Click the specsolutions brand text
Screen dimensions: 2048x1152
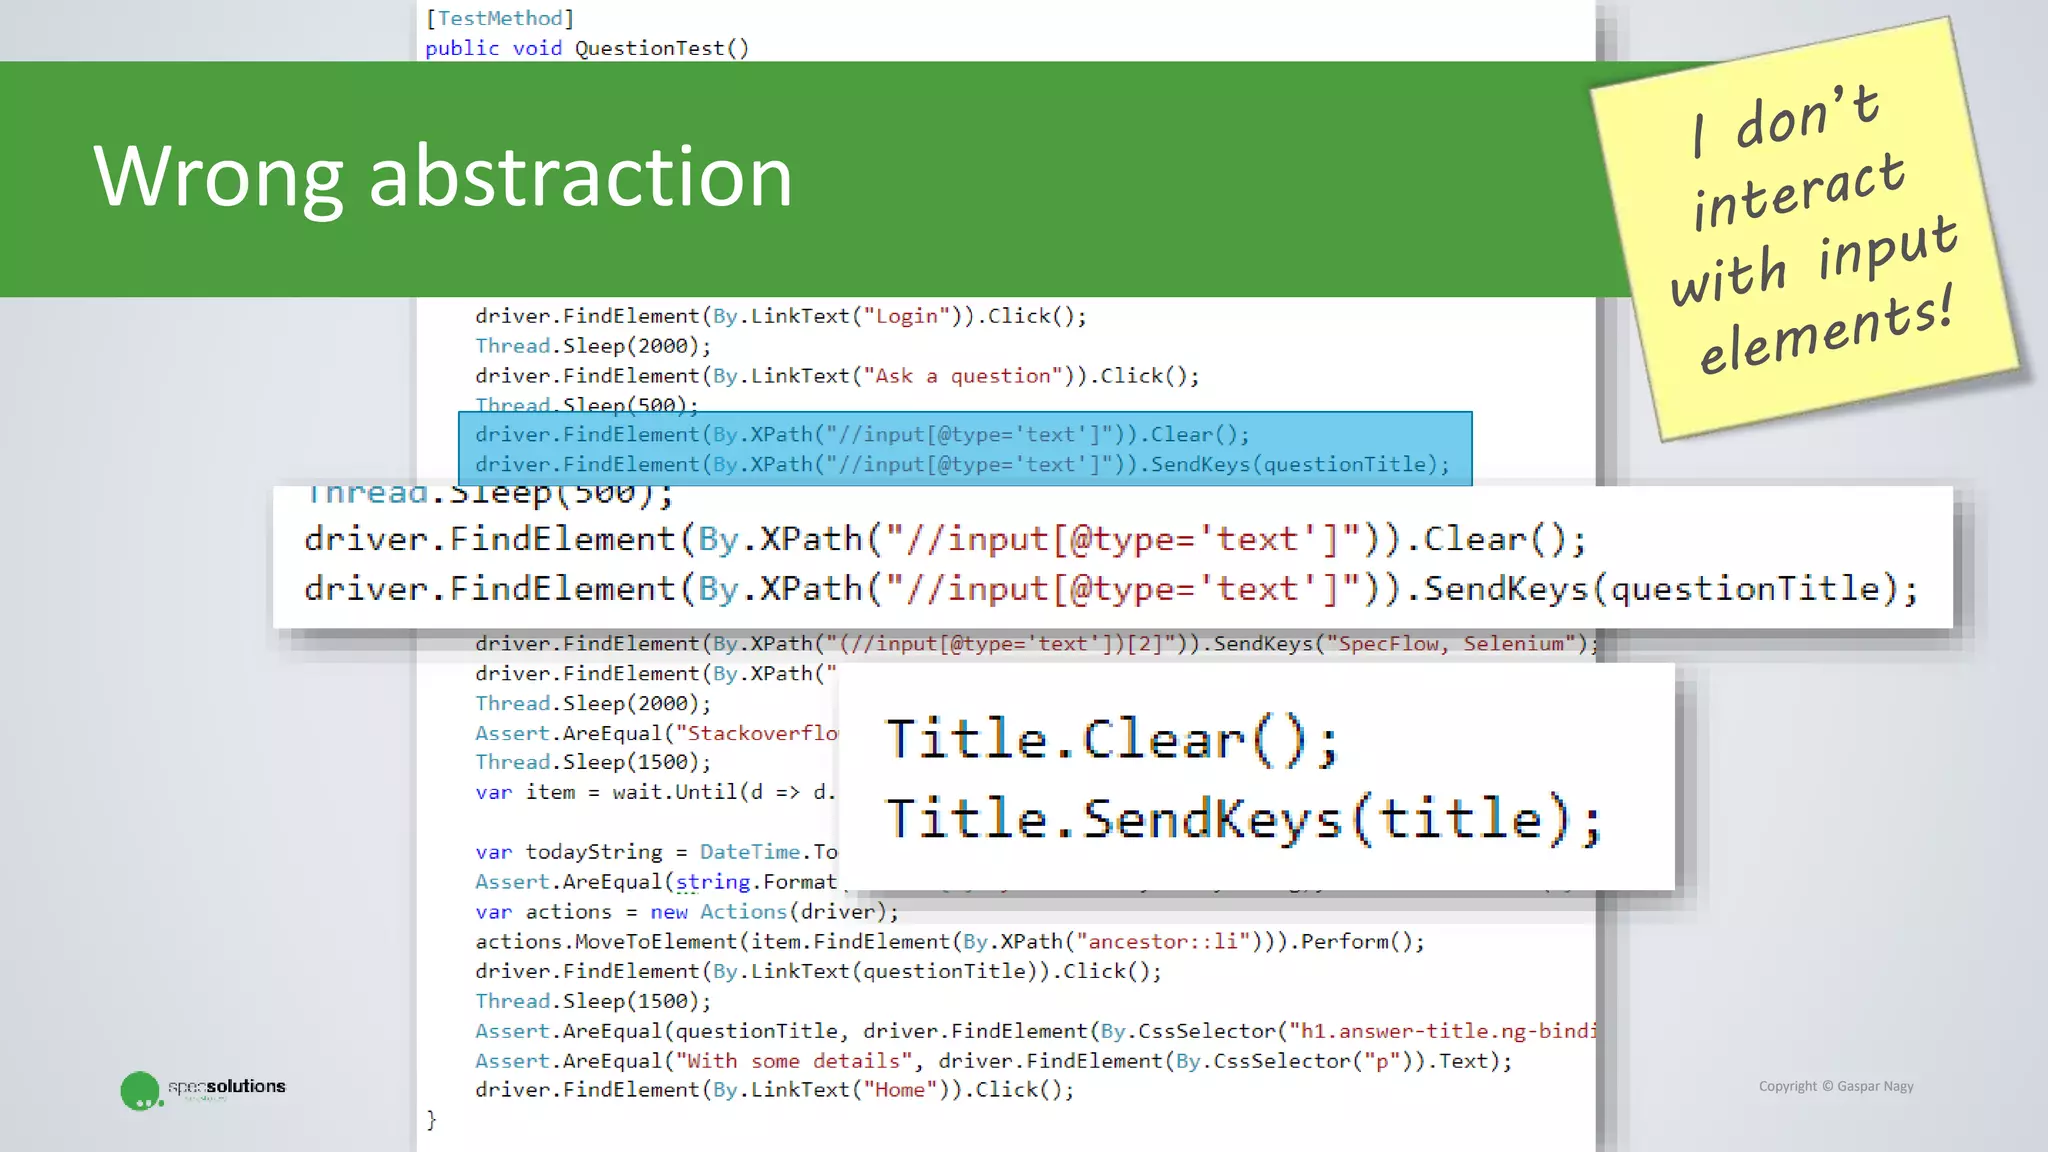coord(227,1086)
